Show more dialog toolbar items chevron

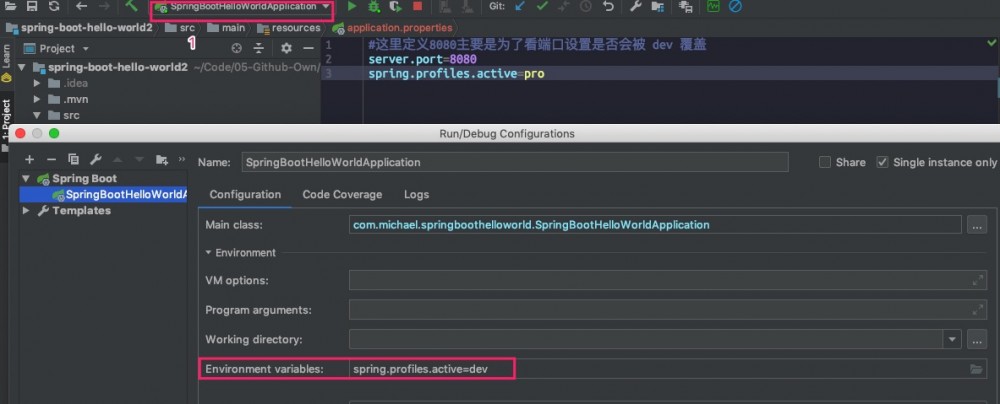click(x=182, y=159)
